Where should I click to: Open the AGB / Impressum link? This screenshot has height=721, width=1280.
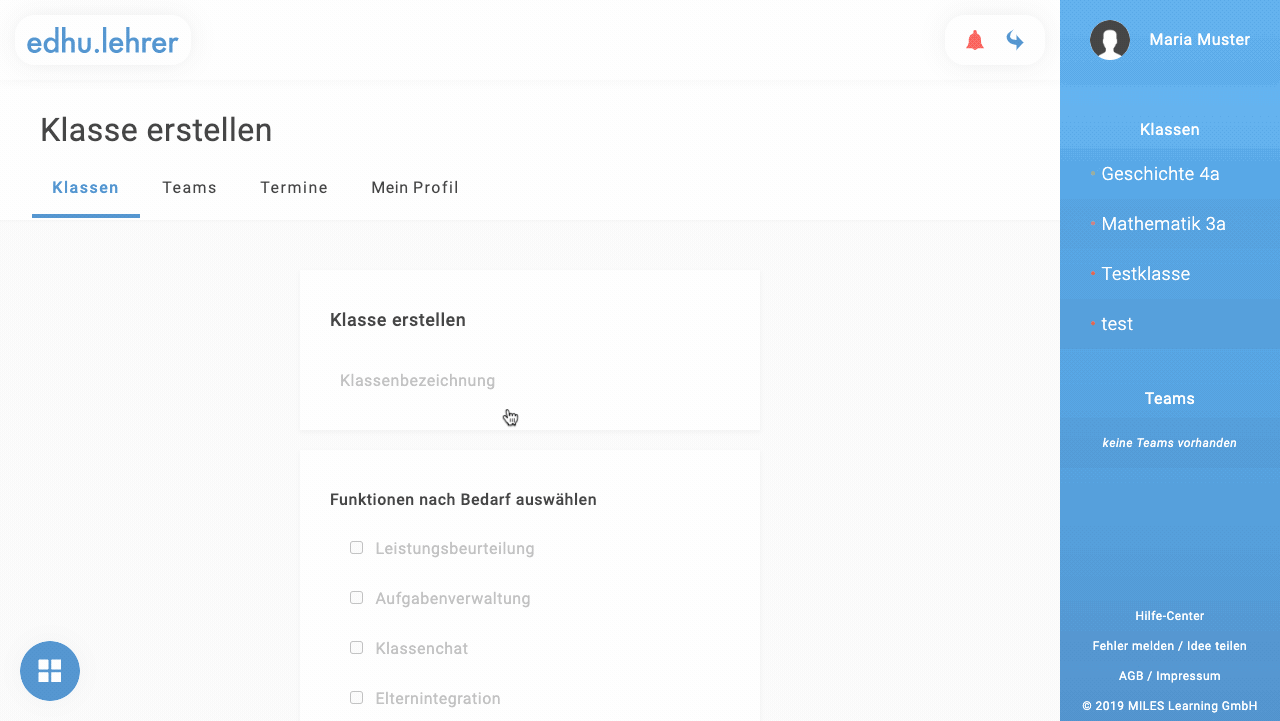(x=1170, y=676)
